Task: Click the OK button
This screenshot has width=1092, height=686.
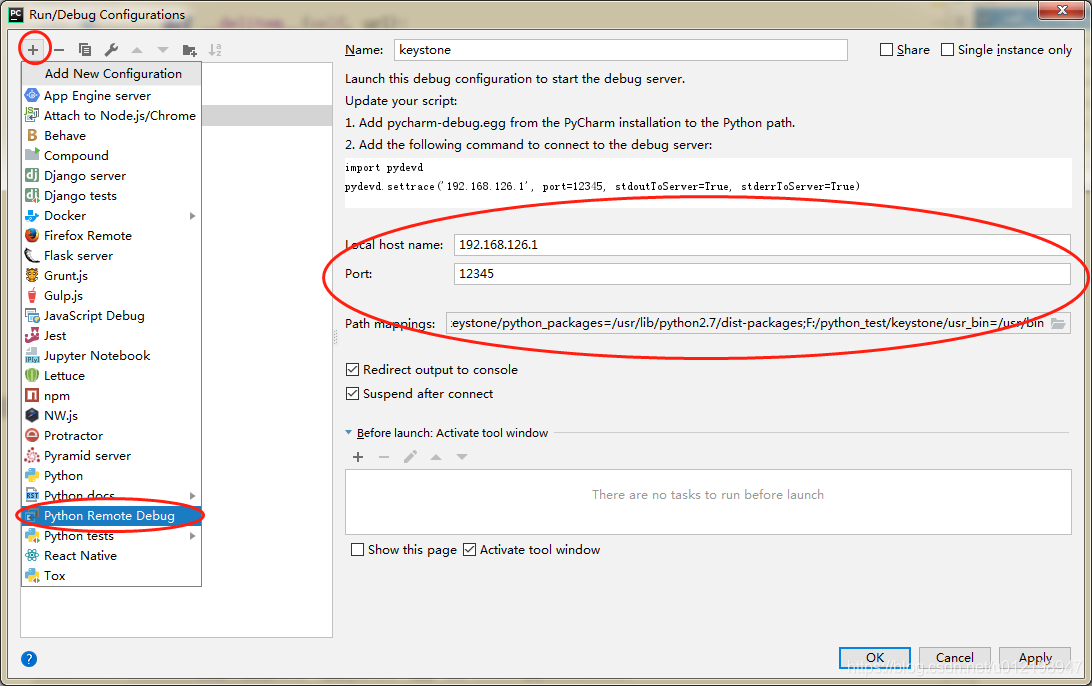Action: click(875, 658)
